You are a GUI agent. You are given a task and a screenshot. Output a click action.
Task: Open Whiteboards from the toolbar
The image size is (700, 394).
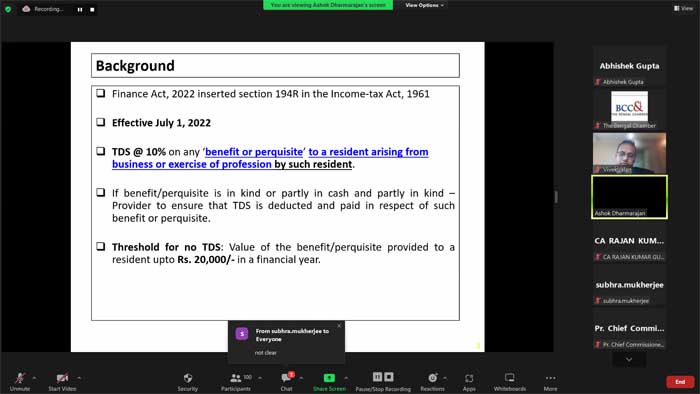510,382
